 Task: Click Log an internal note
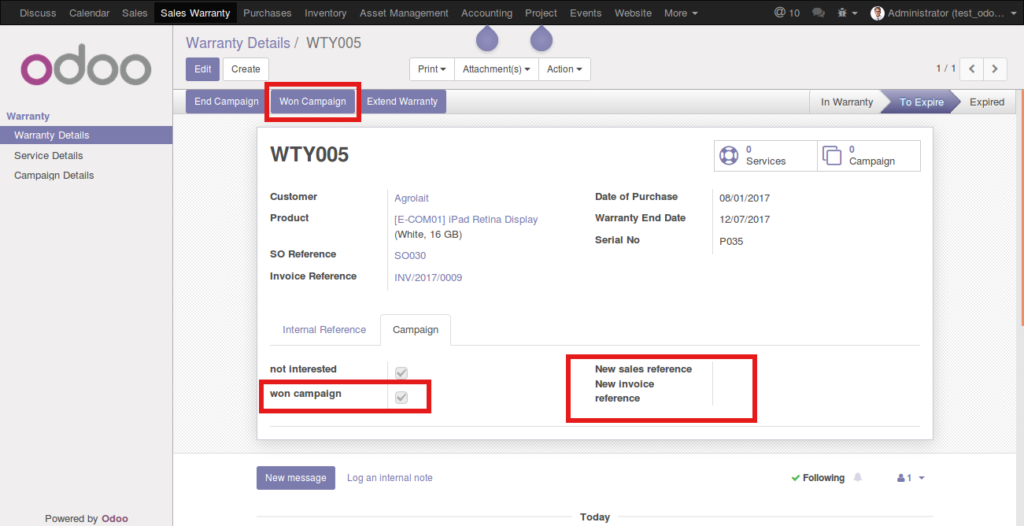tap(389, 478)
